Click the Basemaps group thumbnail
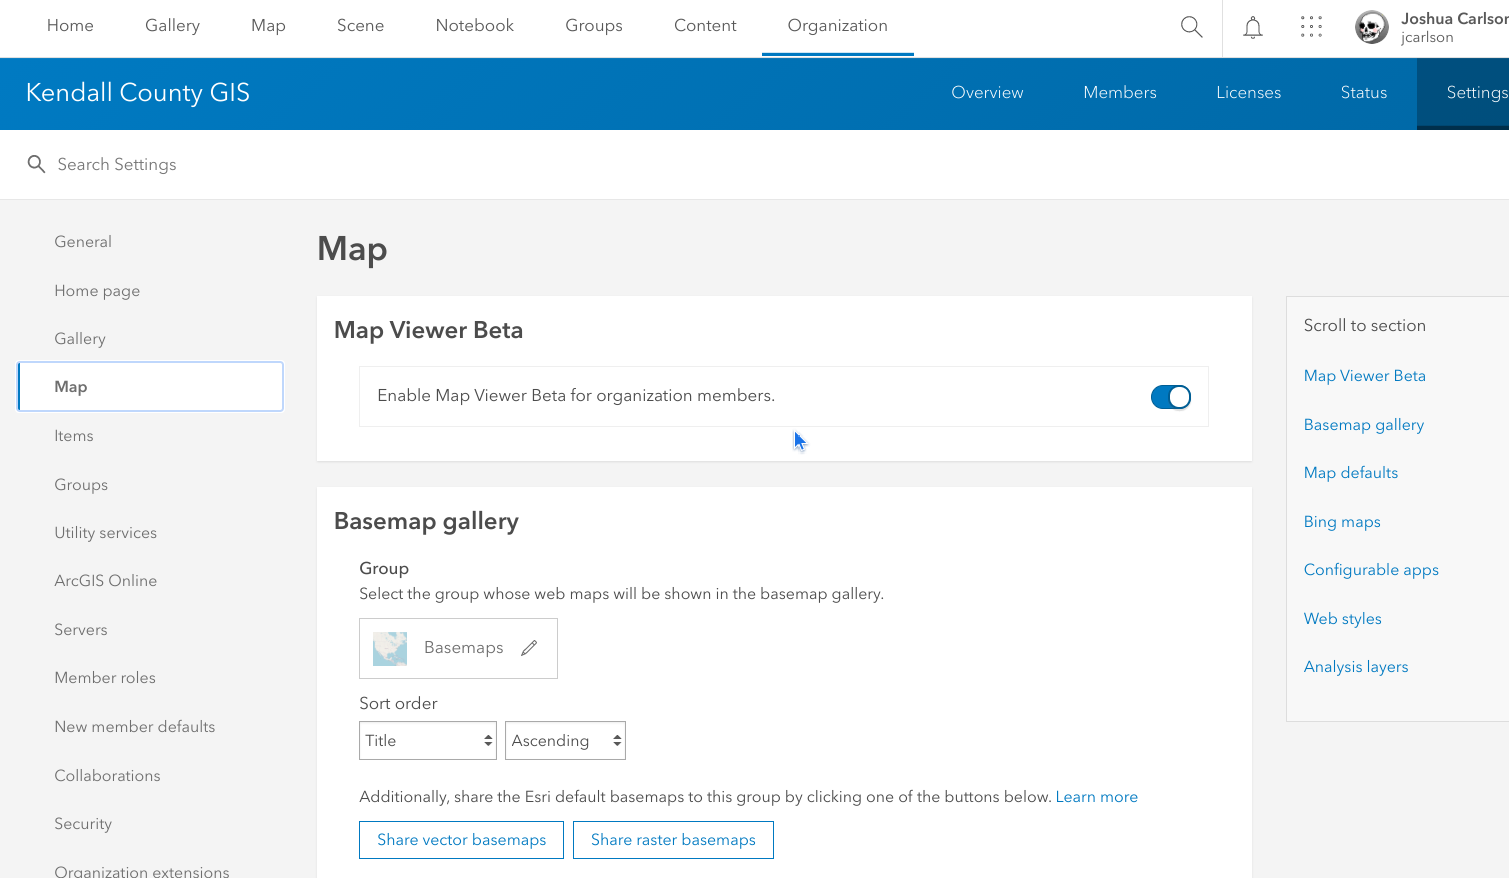1509x878 pixels. pyautogui.click(x=389, y=648)
